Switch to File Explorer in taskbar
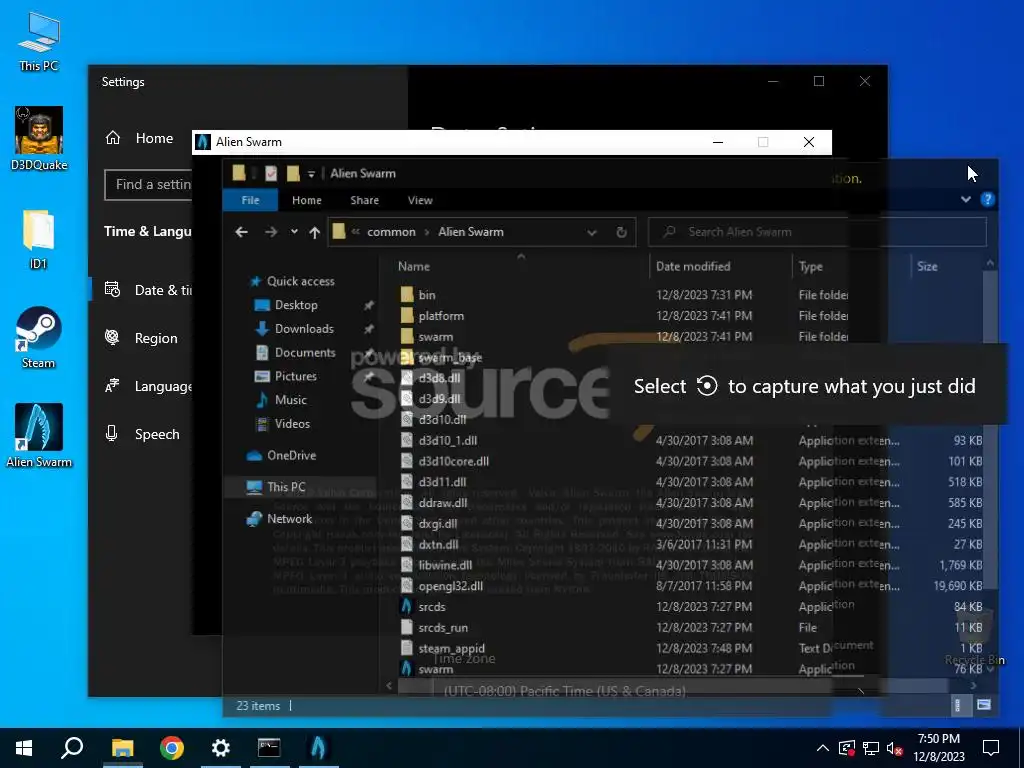The image size is (1024, 768). click(x=122, y=748)
